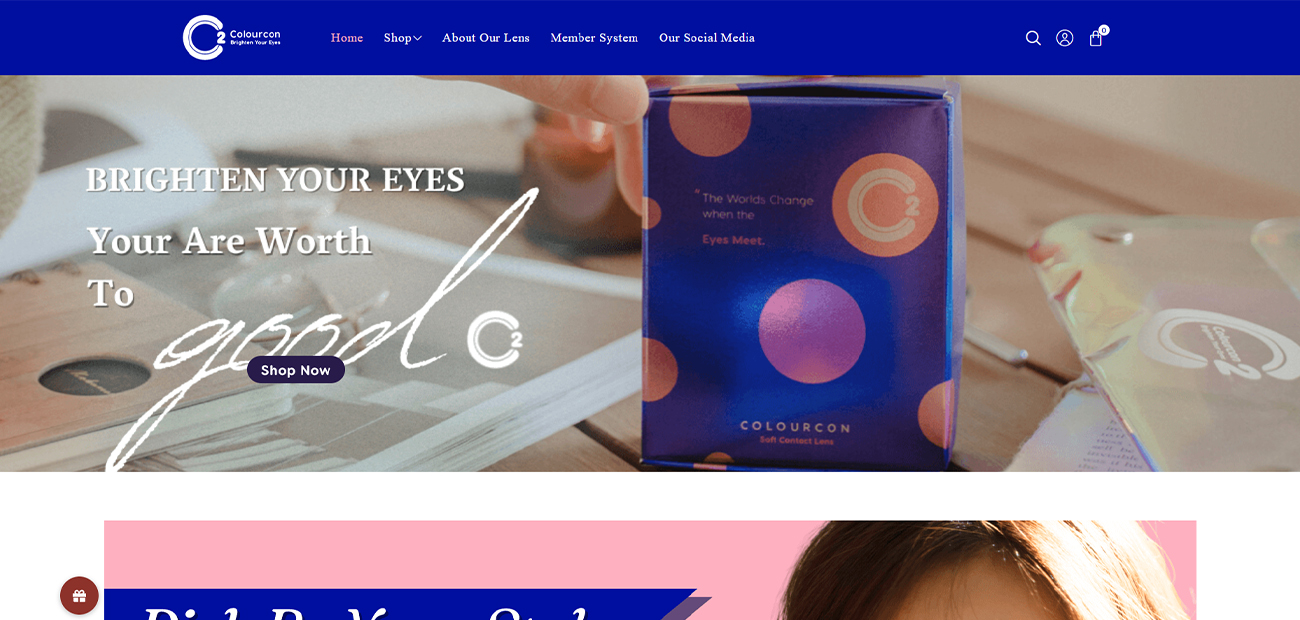Open the gift rewards floating icon

point(79,596)
